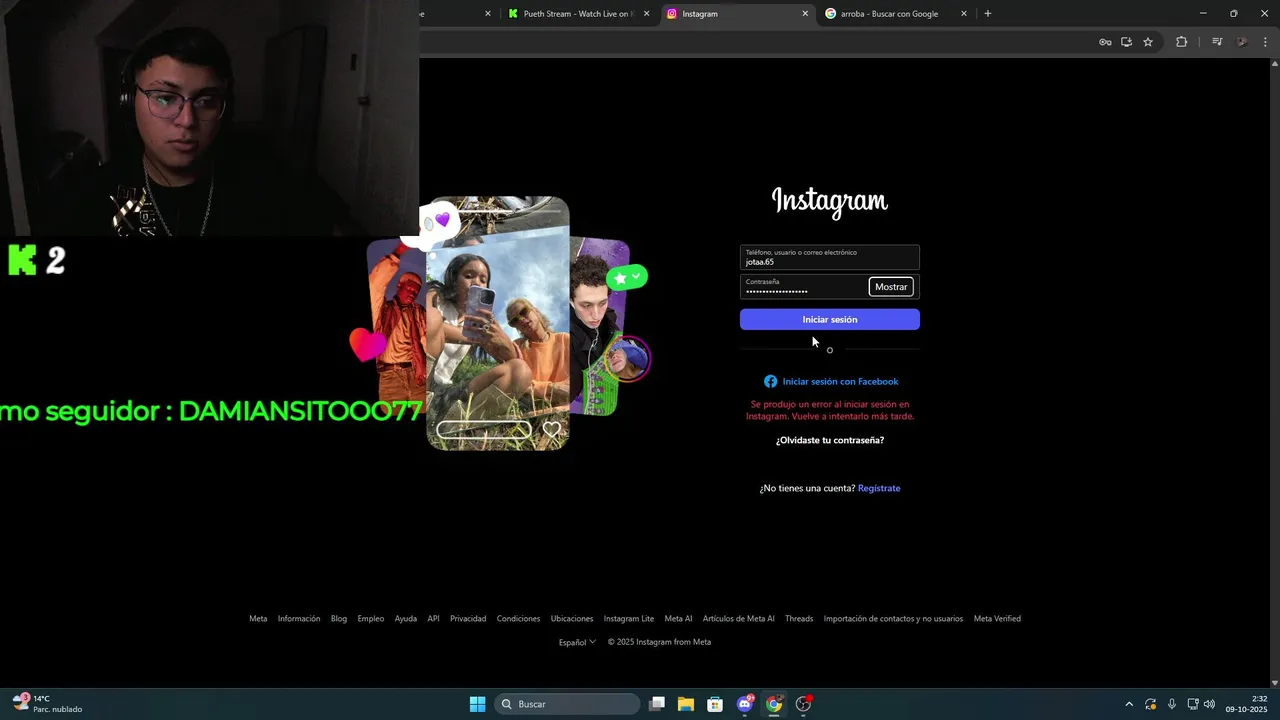
Task: Close the arroba Google search tab
Action: coord(964,14)
